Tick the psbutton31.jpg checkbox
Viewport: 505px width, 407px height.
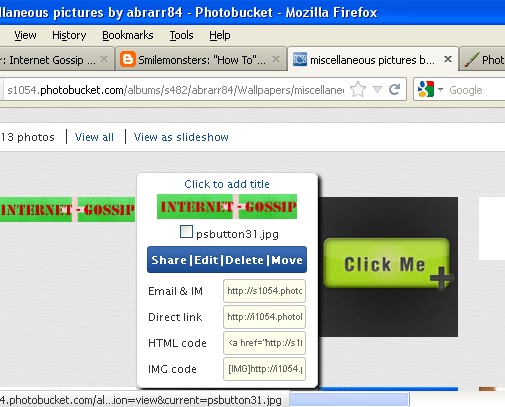[186, 231]
